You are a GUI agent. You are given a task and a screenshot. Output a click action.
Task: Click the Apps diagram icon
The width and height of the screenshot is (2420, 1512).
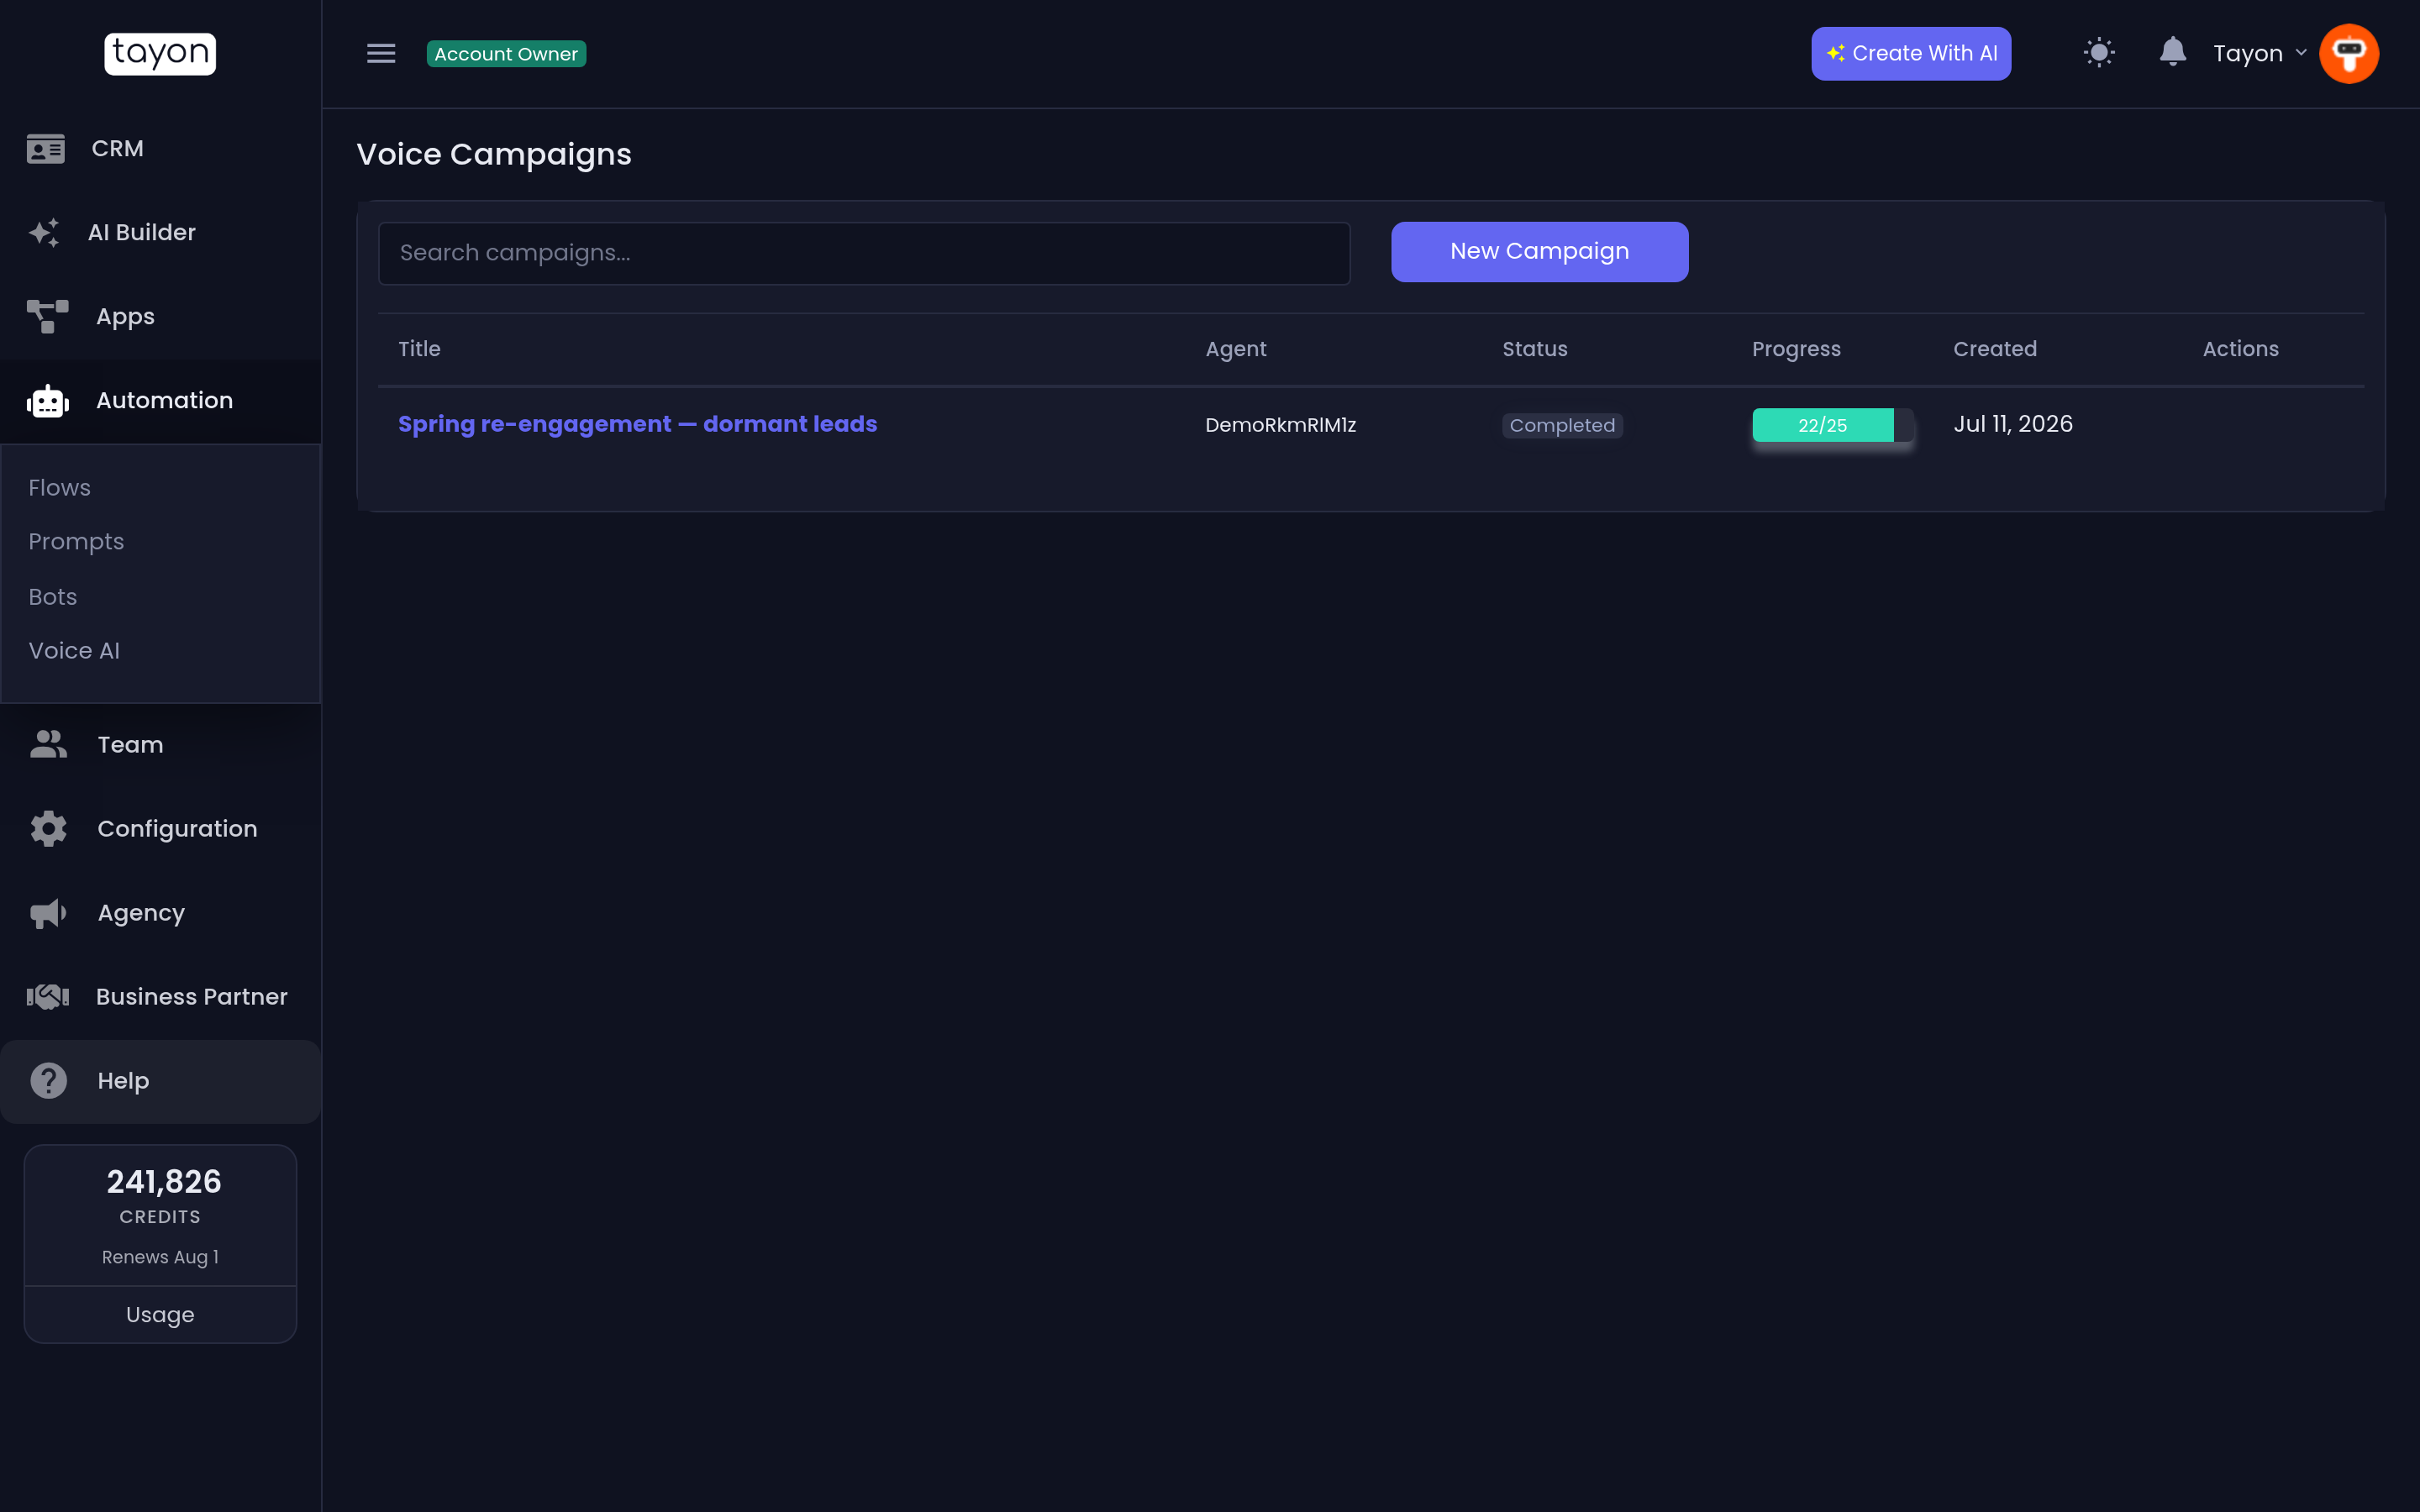[47, 317]
